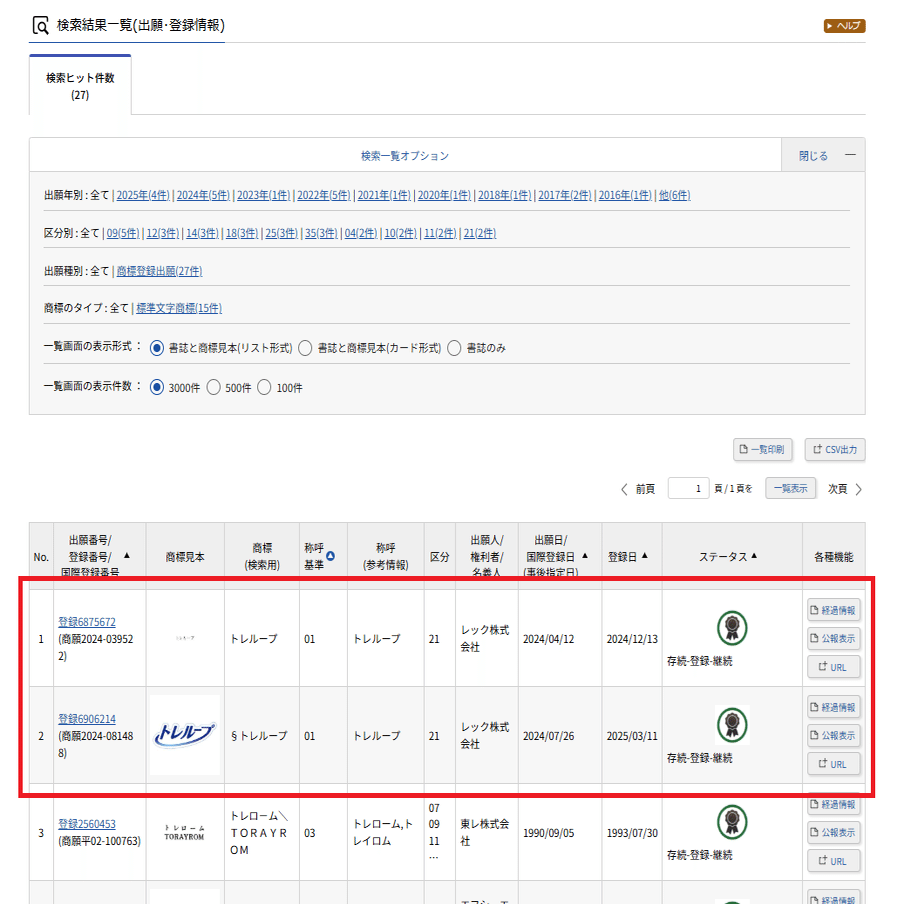The height and width of the screenshot is (904, 904).
Task: Filter by class 14(3件)
Action: click(x=202, y=233)
